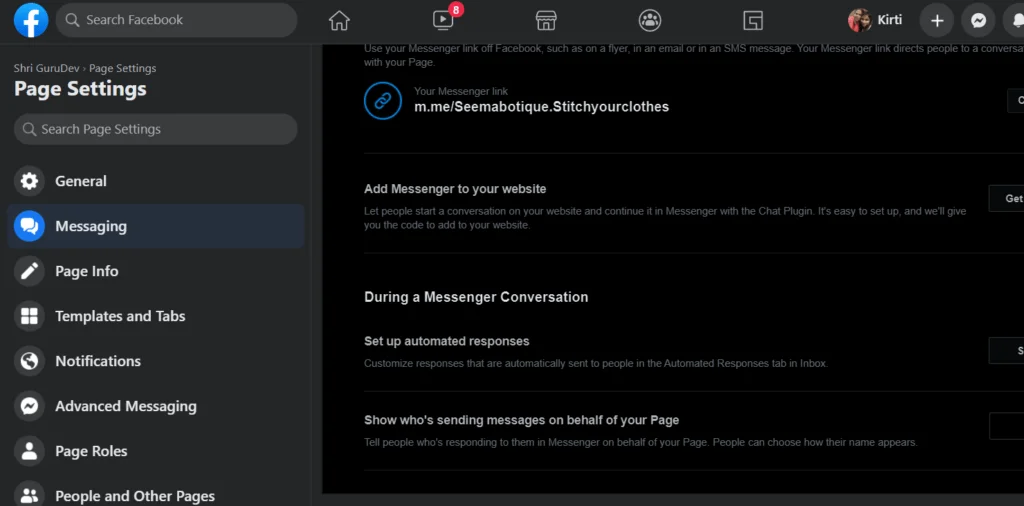
Task: Open Advanced Messaging settings
Action: click(x=126, y=406)
